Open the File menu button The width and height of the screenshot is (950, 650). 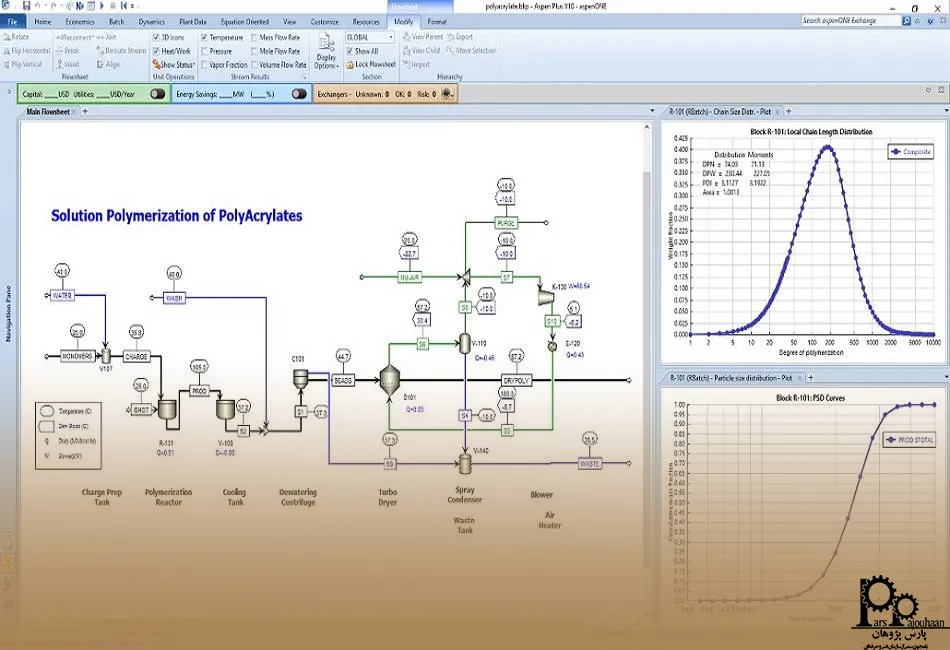(x=13, y=21)
